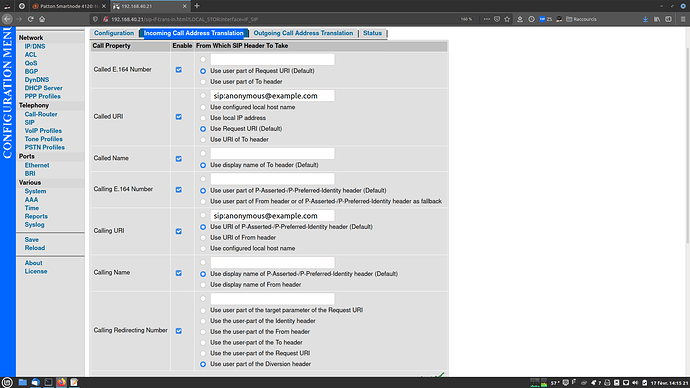Toggle the Calling Redirecting Number checkbox
Viewport: 690px width, 388px height.
pyautogui.click(x=179, y=330)
